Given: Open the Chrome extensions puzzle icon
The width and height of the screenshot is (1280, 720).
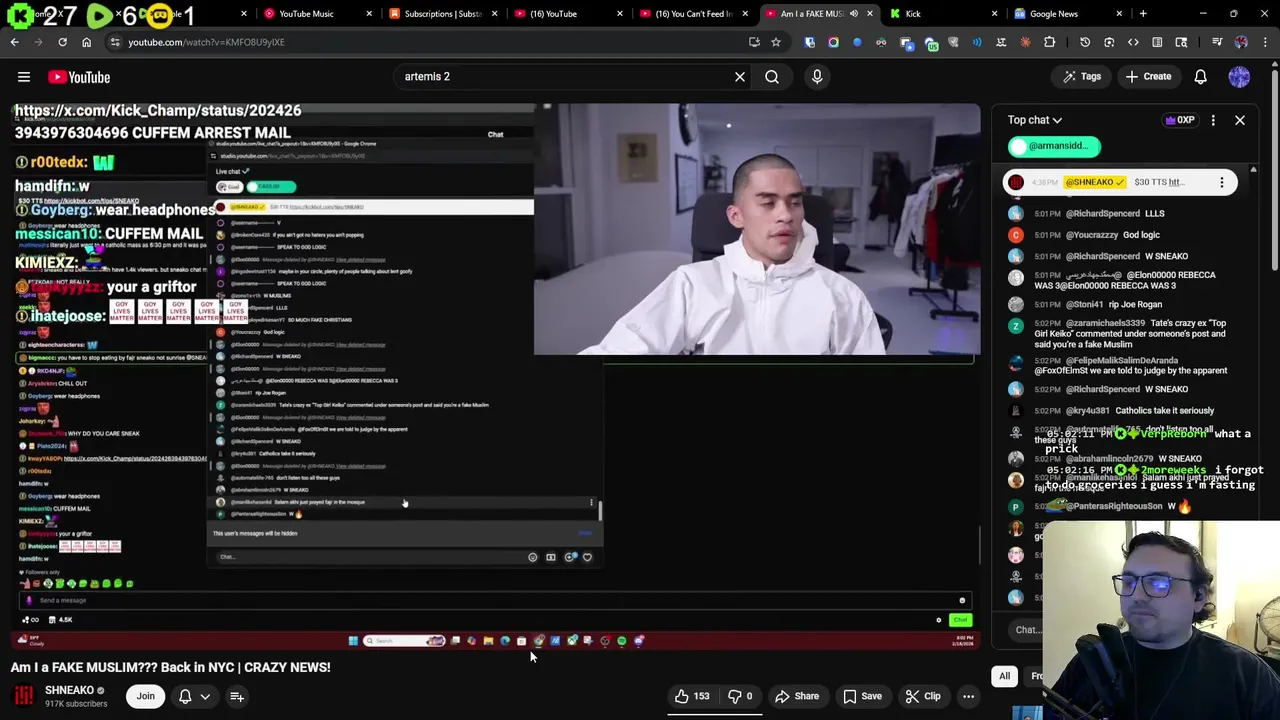Looking at the screenshot, I should click(1049, 42).
